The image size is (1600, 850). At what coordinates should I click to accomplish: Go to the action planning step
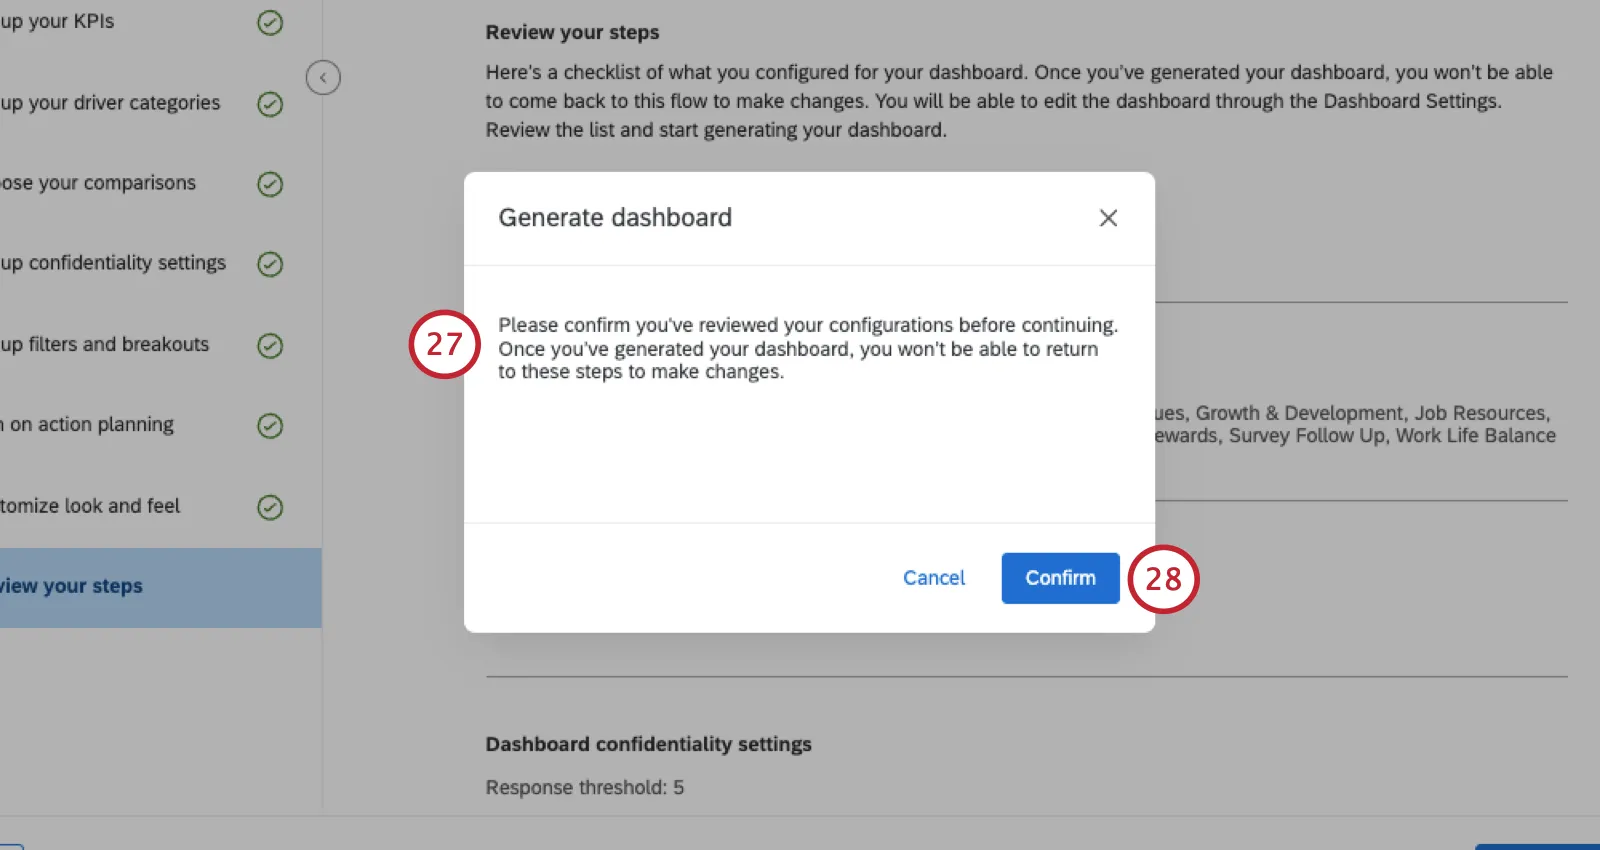[87, 424]
